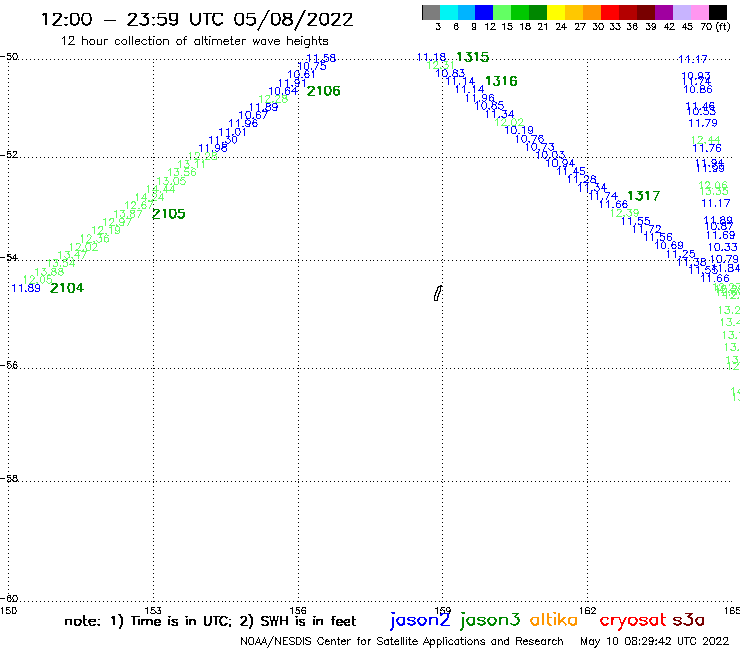Select the light blue 9 ft legend swatch
Screen dimensions: 740x650
click(466, 12)
